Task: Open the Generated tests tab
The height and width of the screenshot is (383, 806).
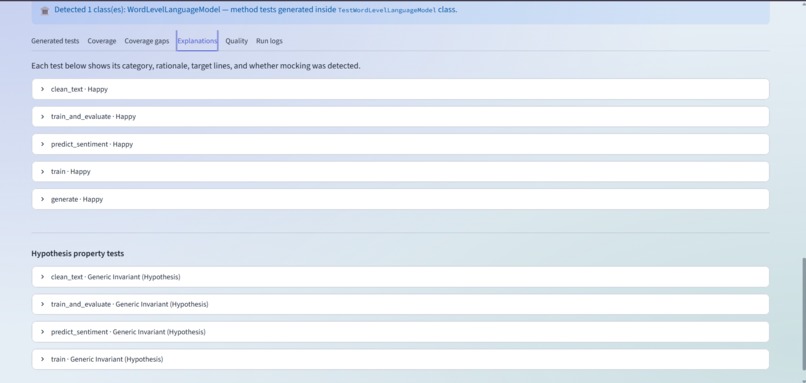Action: (55, 41)
